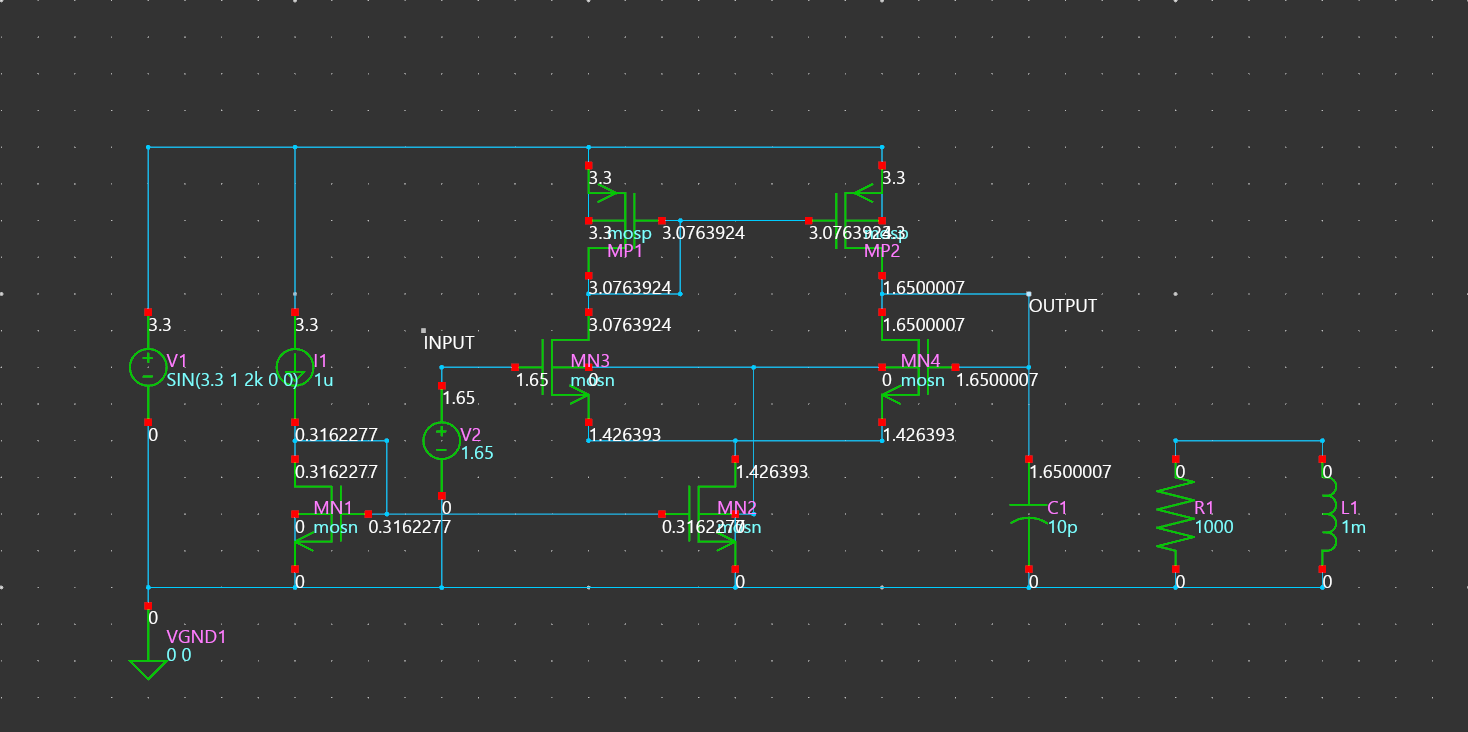Viewport: 1468px width, 732px height.
Task: Click the 1.426393 voltage above MN2's drain
Action: 771,472
